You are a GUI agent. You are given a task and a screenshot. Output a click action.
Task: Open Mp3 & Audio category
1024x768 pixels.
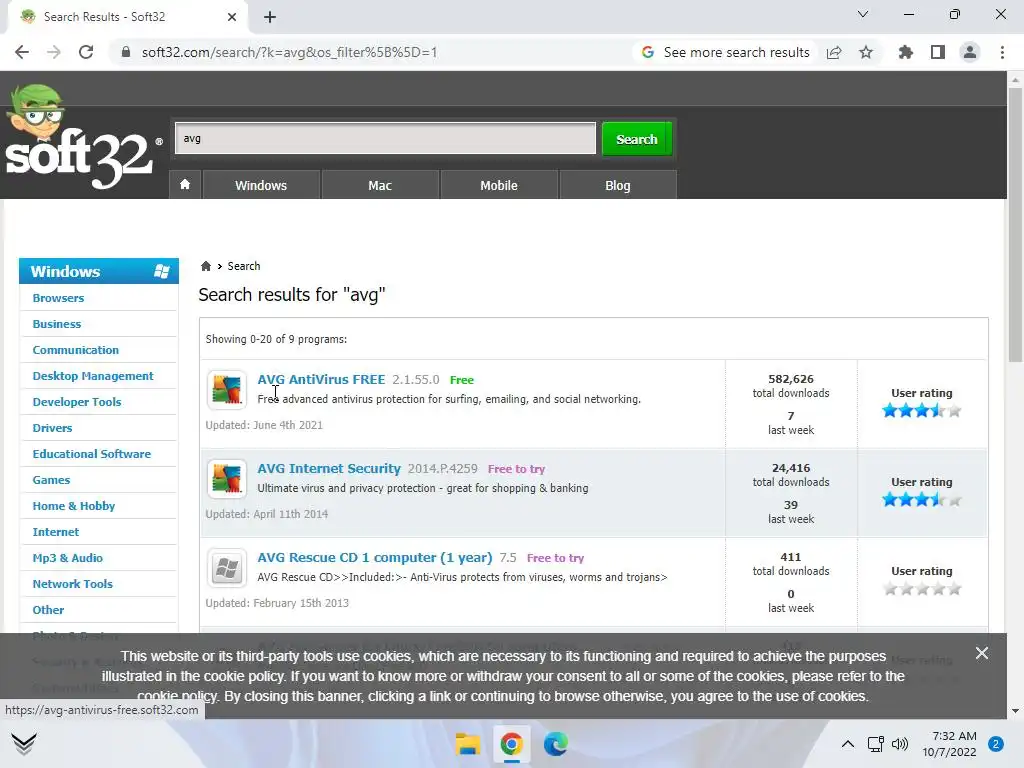coord(67,558)
